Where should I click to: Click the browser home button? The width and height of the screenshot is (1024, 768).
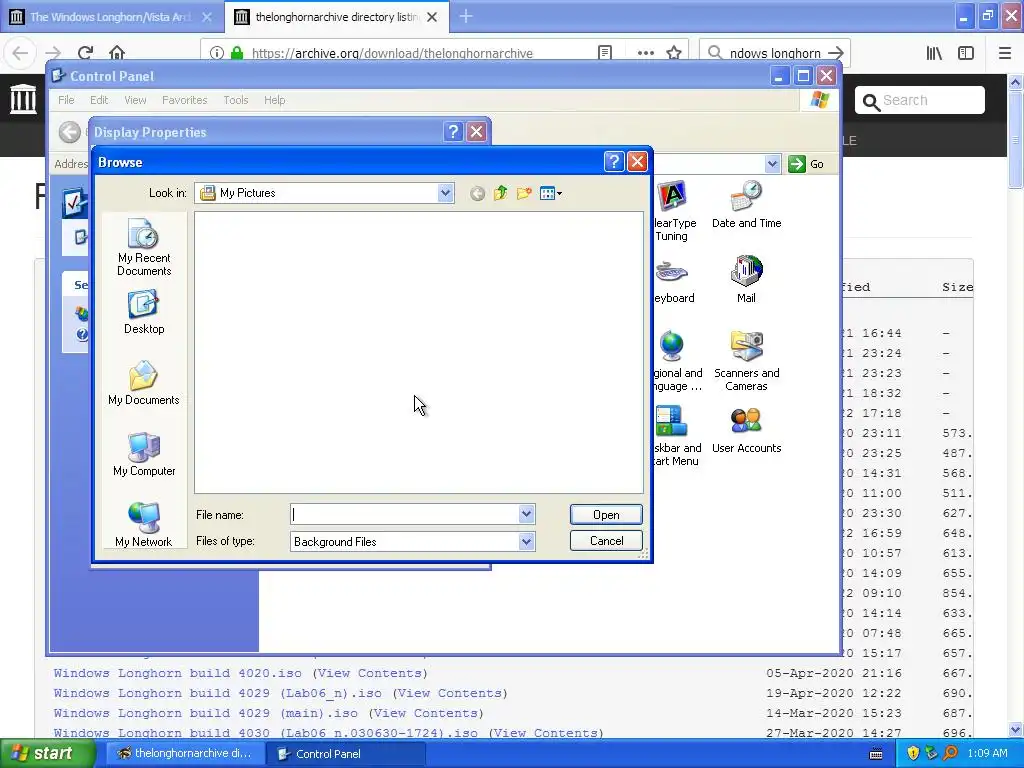tap(117, 53)
